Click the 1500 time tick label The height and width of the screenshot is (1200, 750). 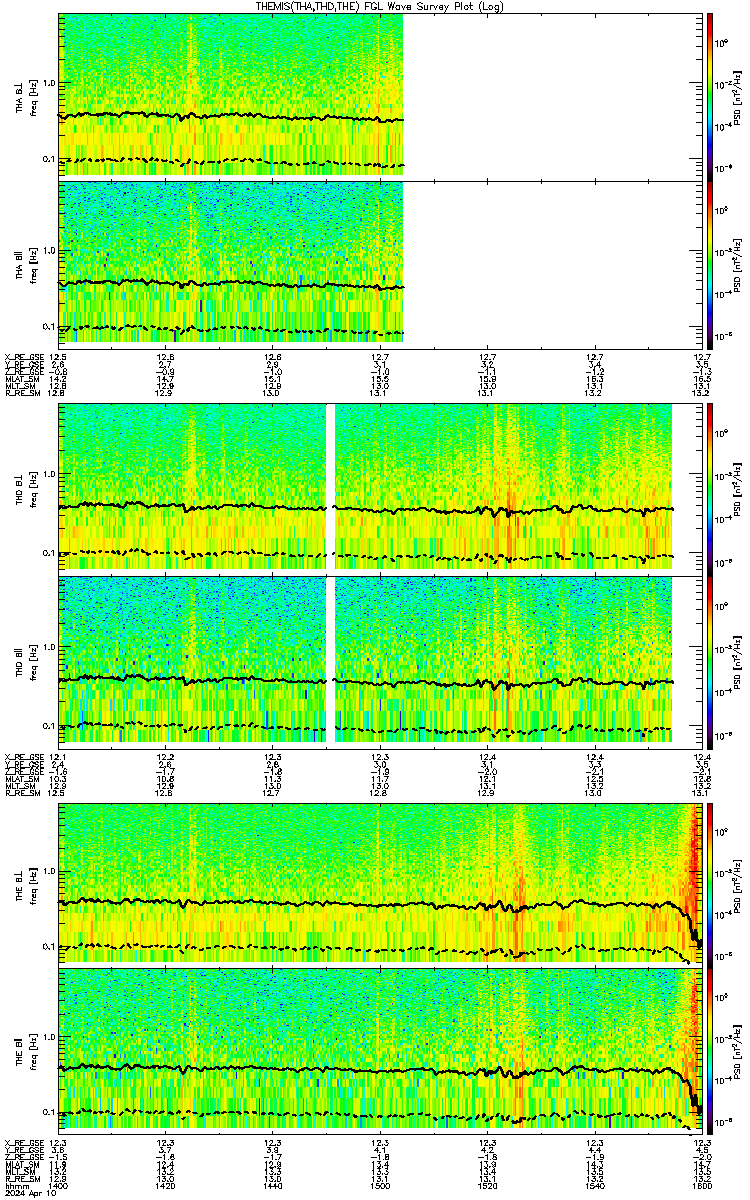(x=379, y=1186)
